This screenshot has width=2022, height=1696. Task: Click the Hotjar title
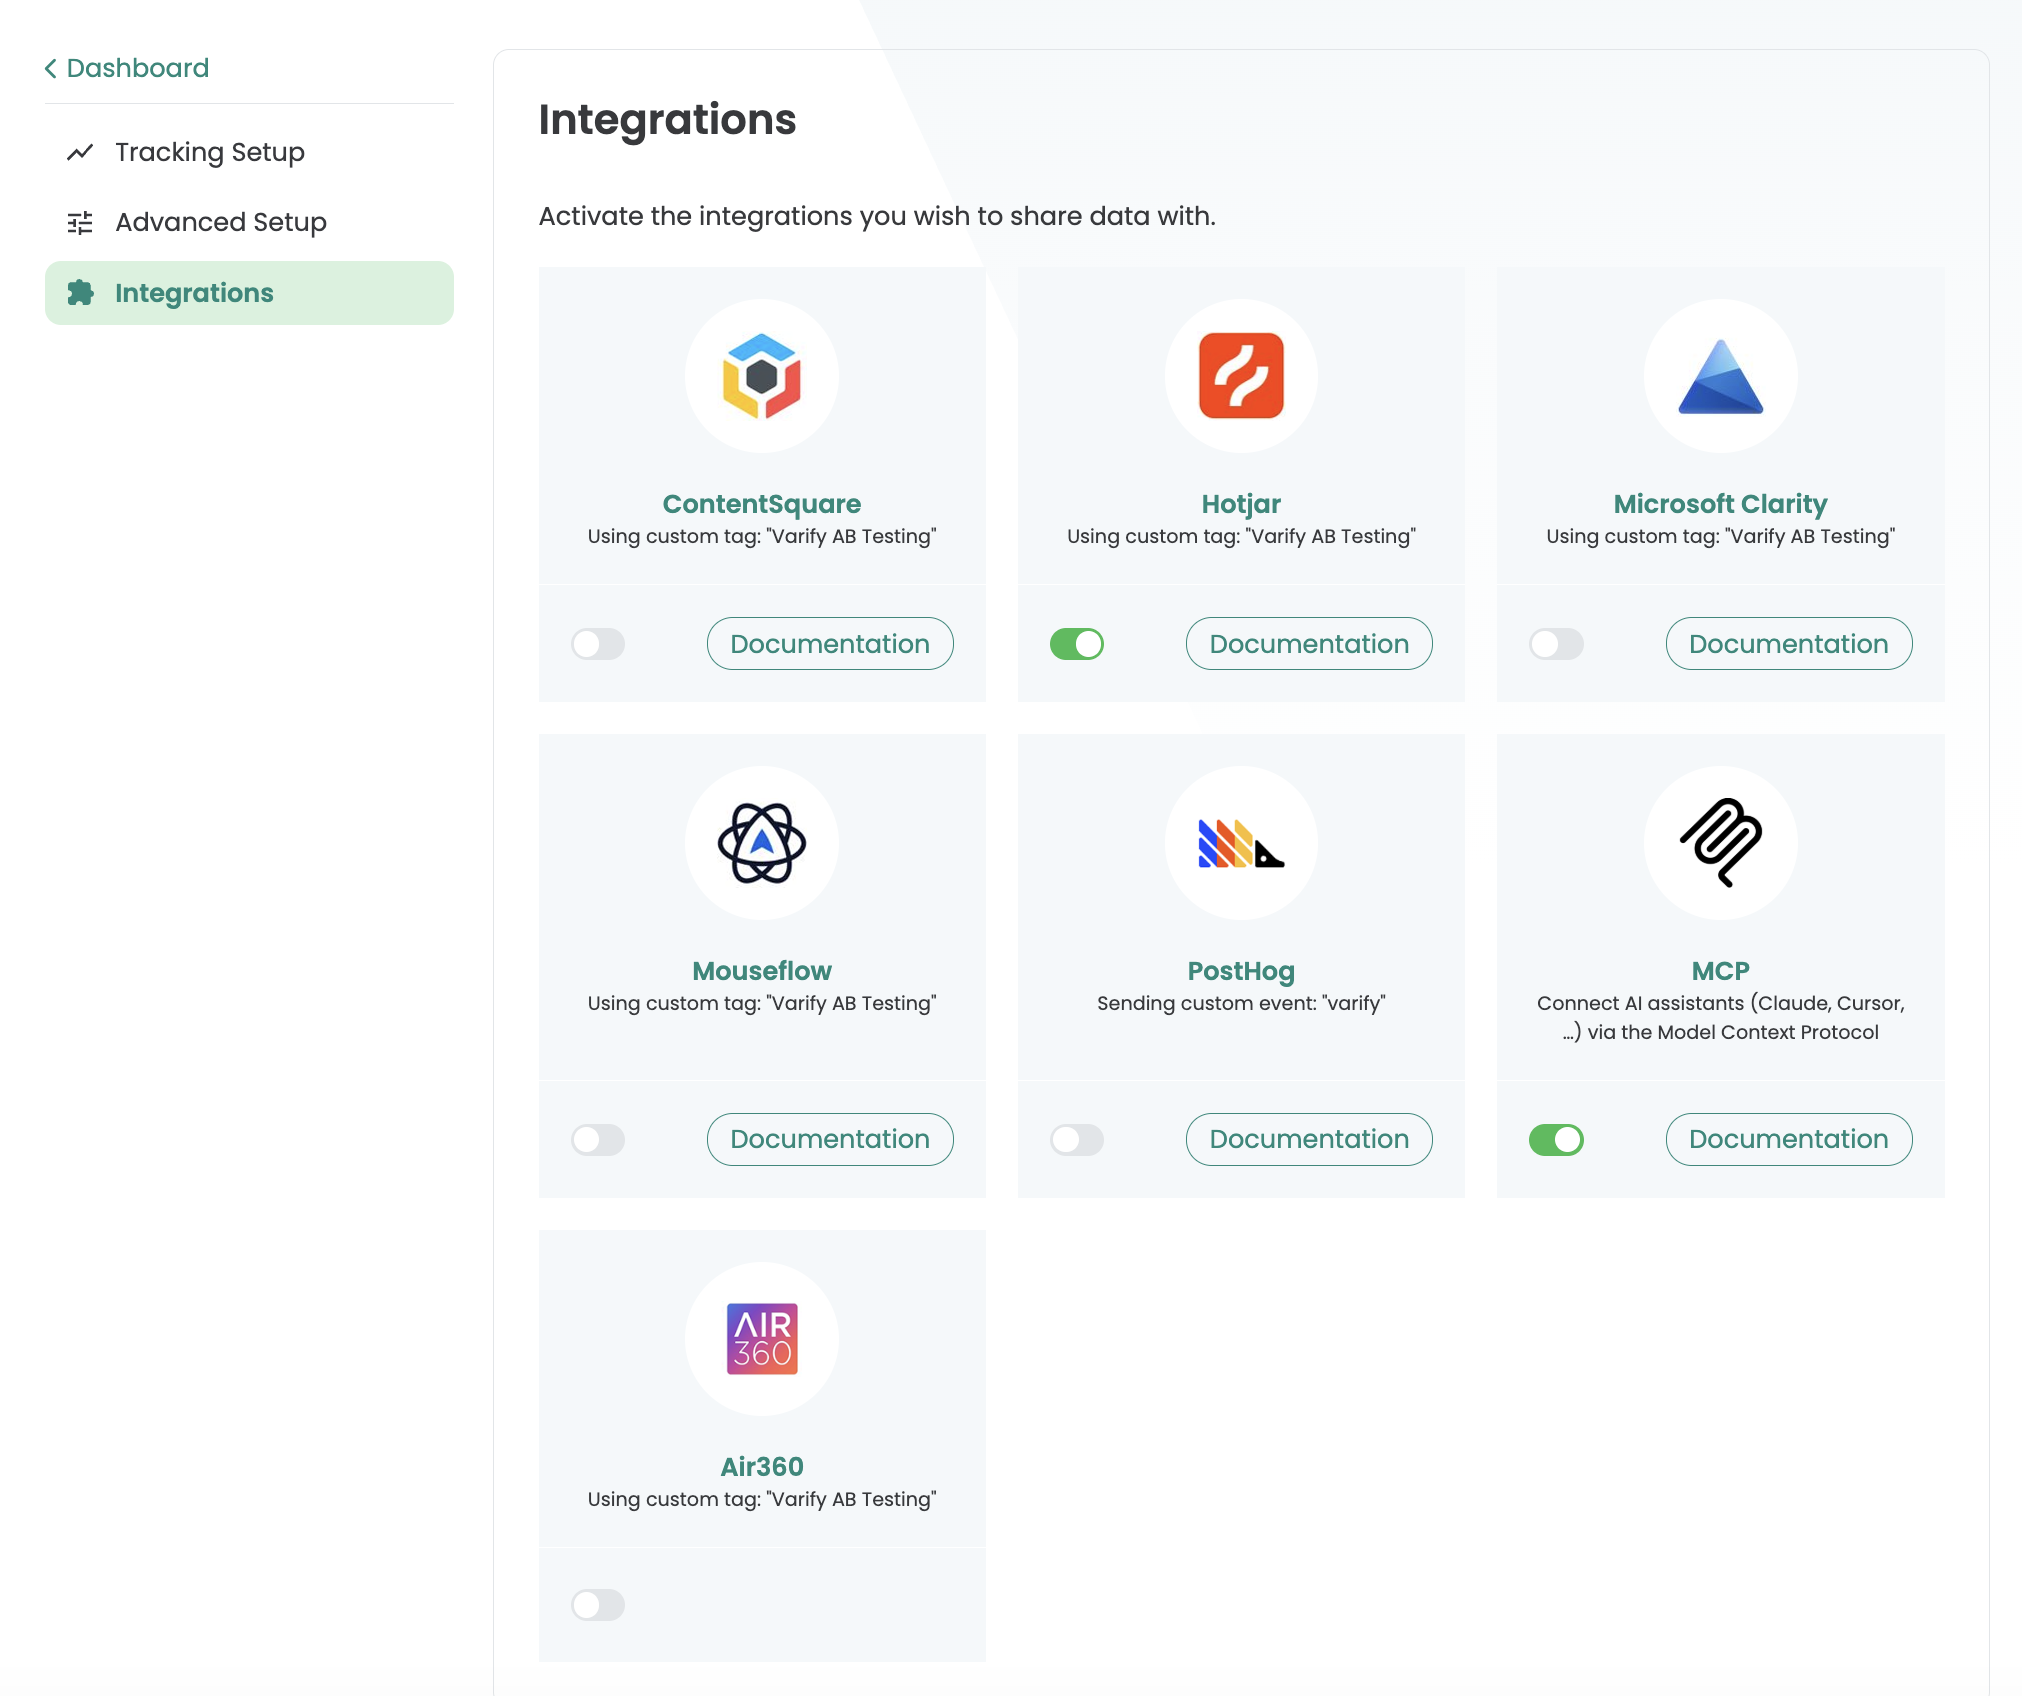pyautogui.click(x=1241, y=504)
